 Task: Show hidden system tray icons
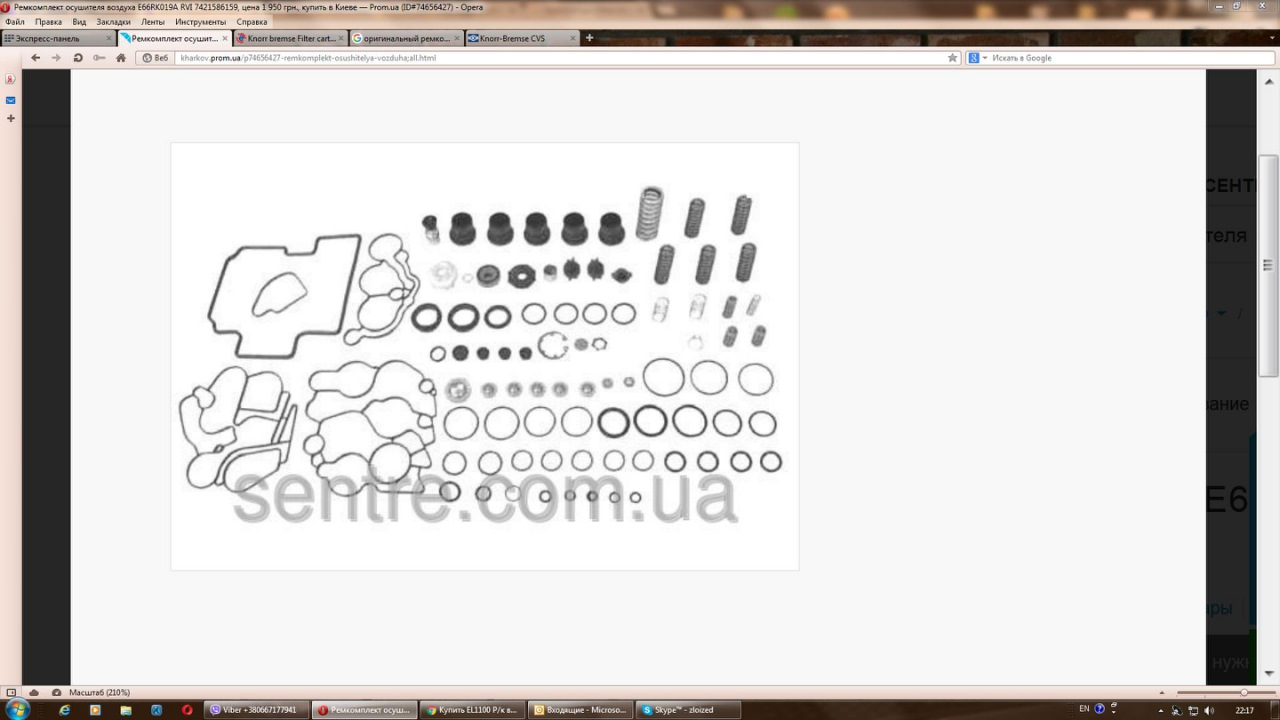[x=1162, y=710]
